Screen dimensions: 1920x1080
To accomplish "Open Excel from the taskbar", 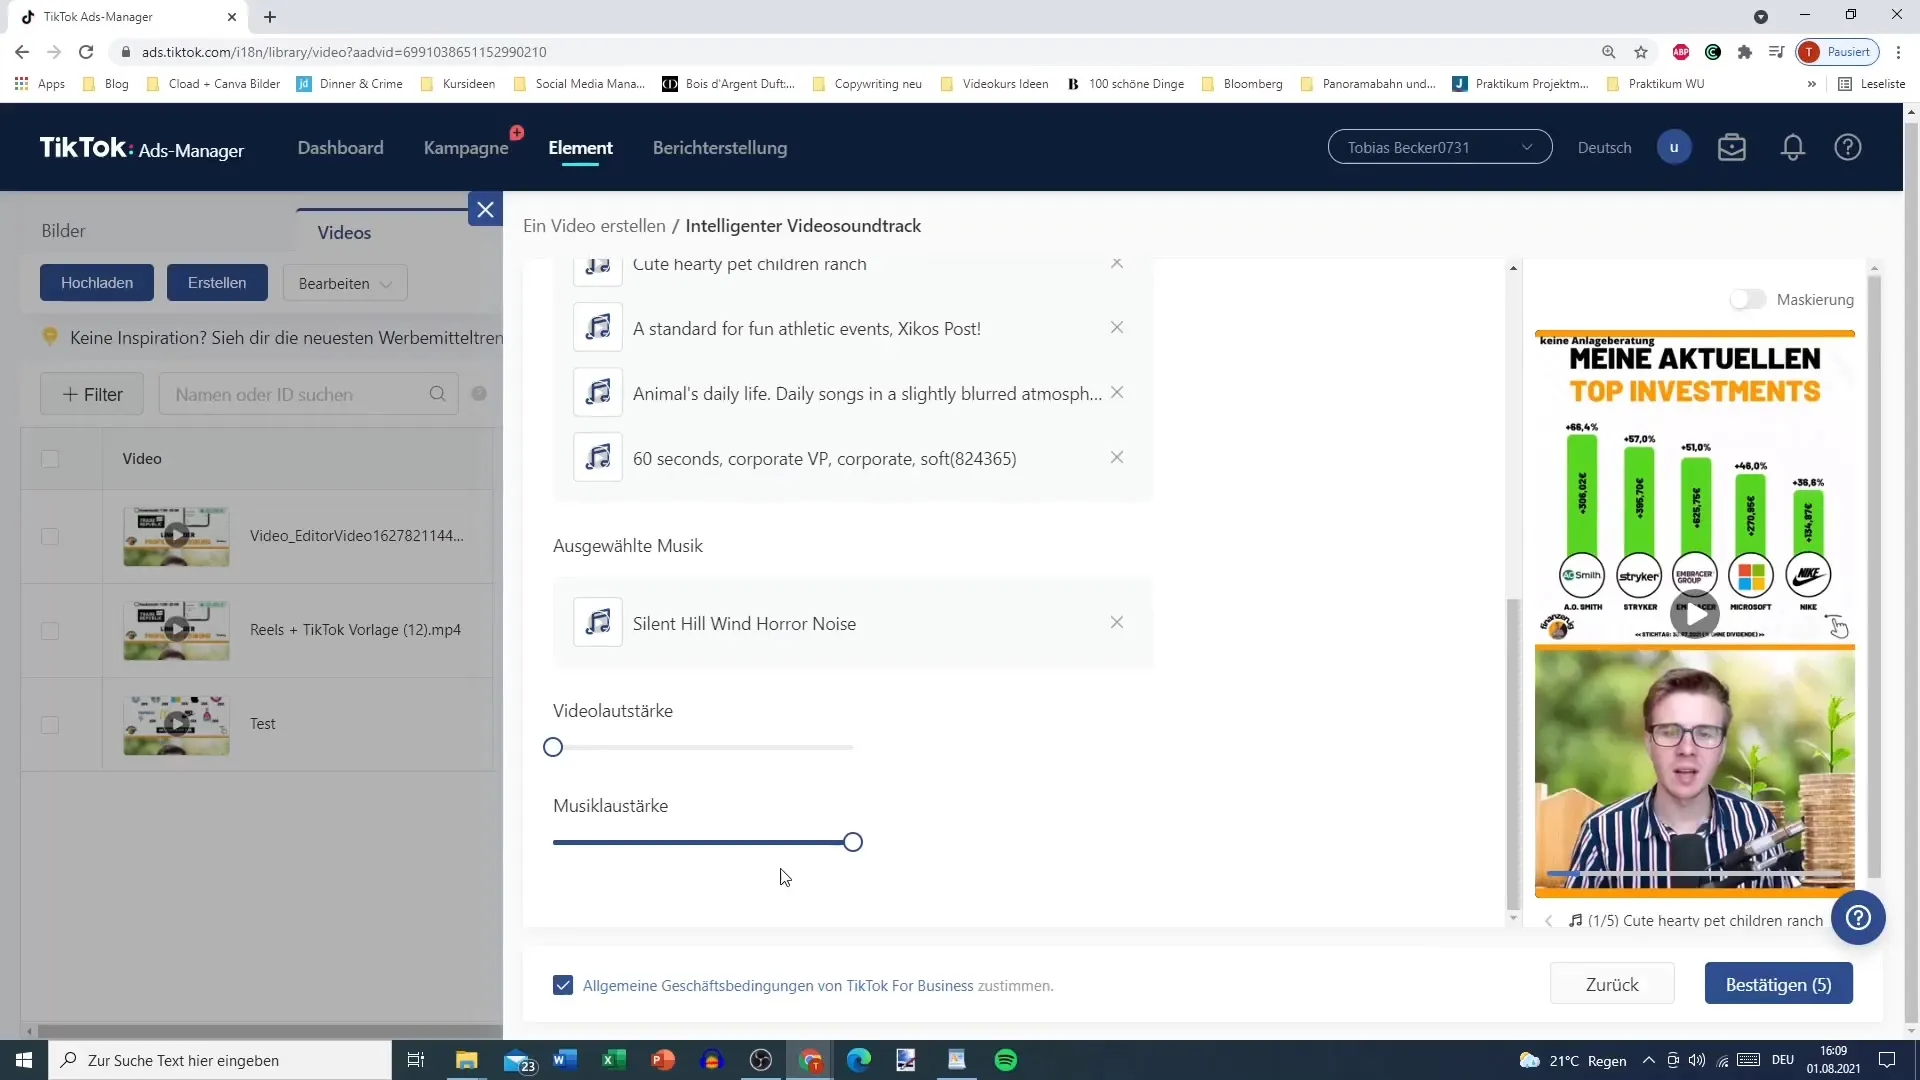I will pos(613,1060).
